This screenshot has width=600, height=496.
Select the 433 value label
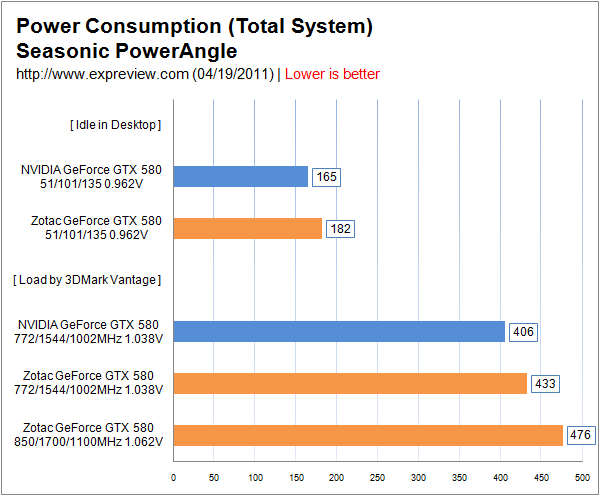545,384
